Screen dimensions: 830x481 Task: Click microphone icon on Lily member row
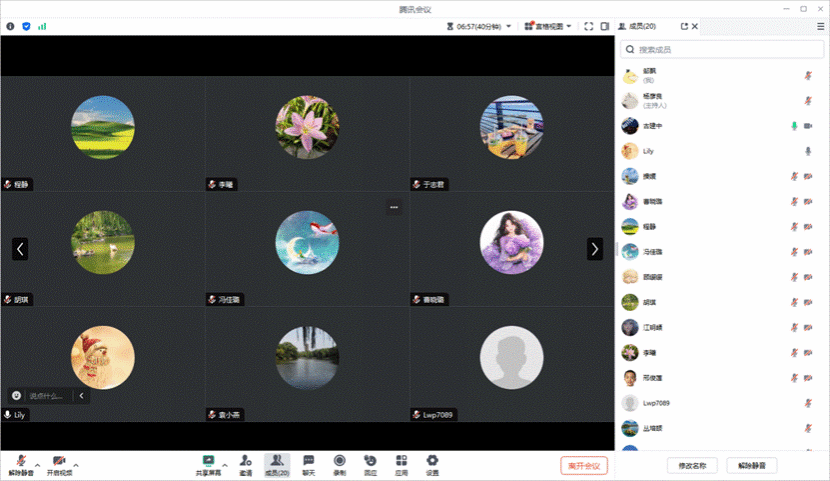(x=808, y=151)
